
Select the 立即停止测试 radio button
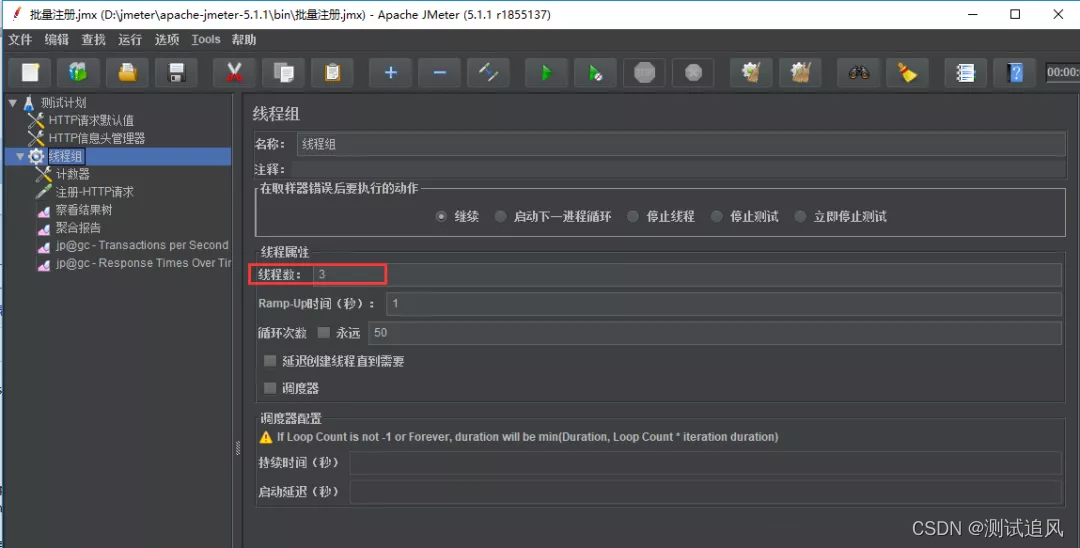coord(800,216)
